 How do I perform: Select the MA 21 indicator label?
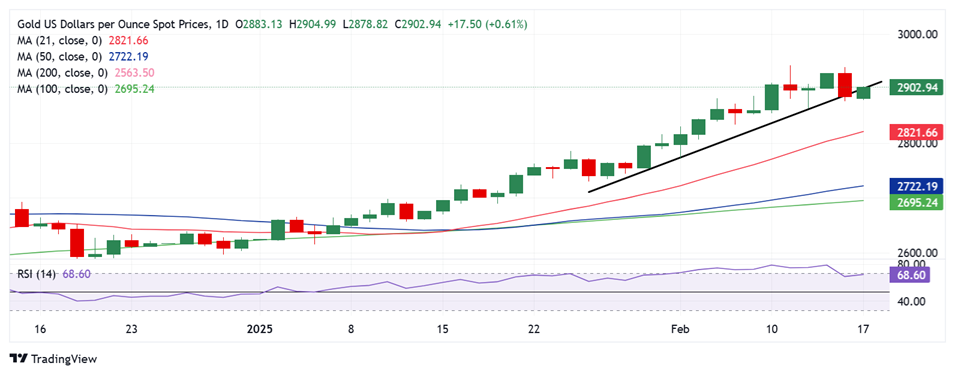pyautogui.click(x=60, y=41)
